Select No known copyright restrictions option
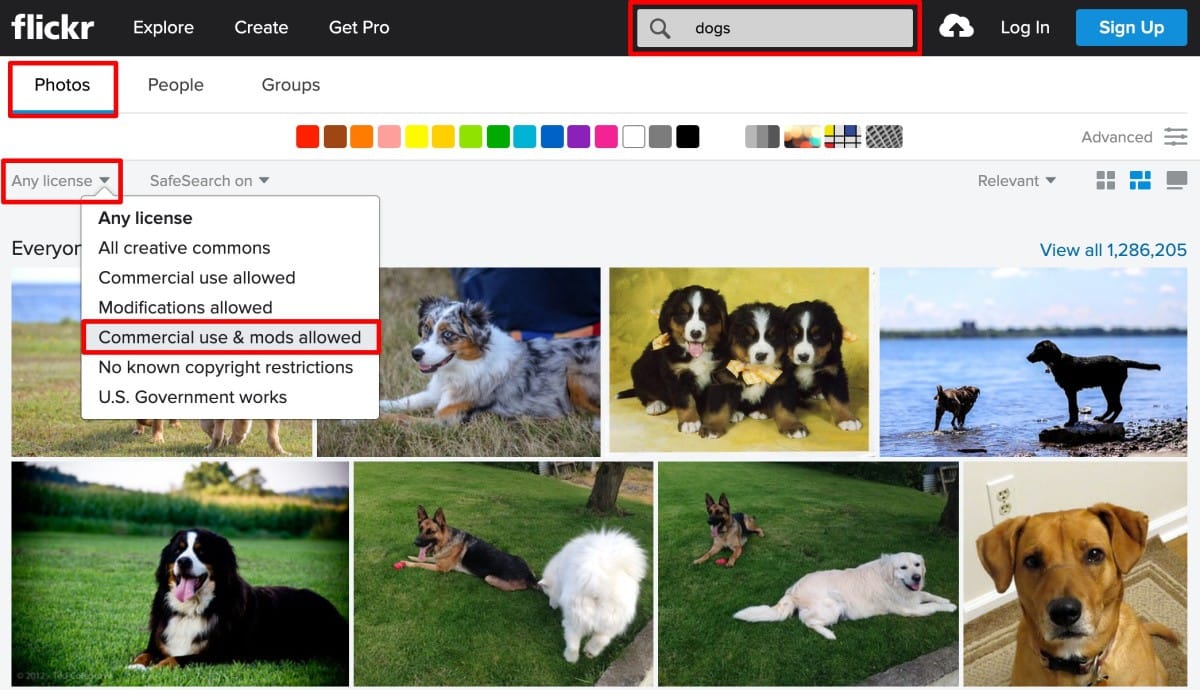This screenshot has width=1200, height=690. pos(225,367)
